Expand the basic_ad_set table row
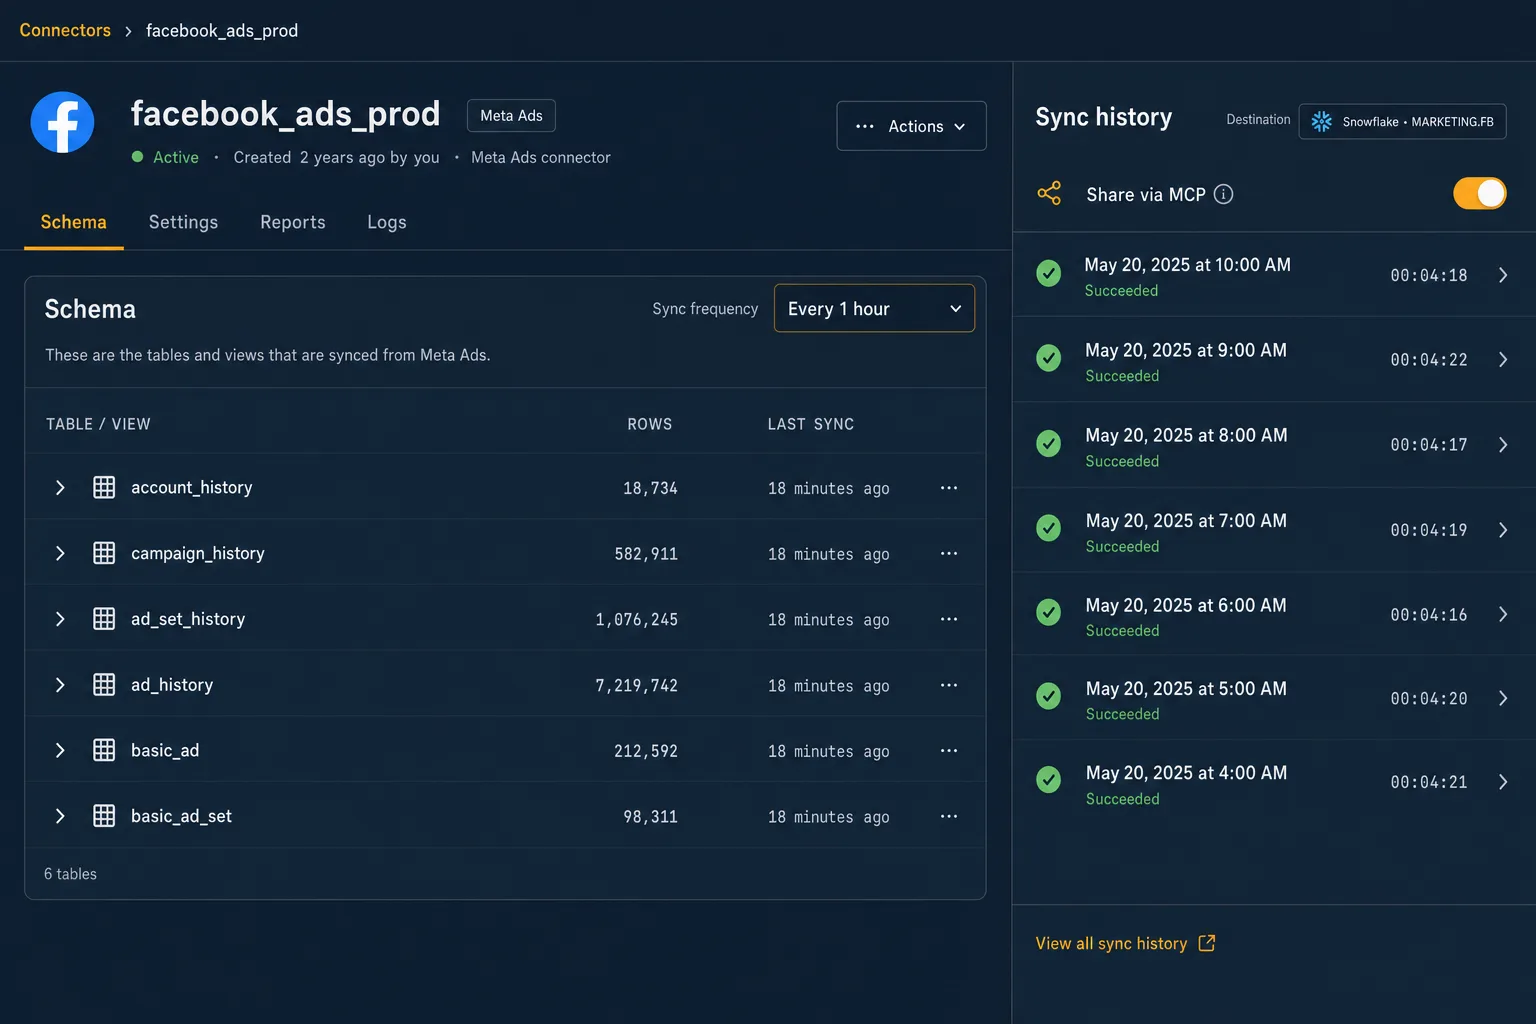 pyautogui.click(x=60, y=816)
